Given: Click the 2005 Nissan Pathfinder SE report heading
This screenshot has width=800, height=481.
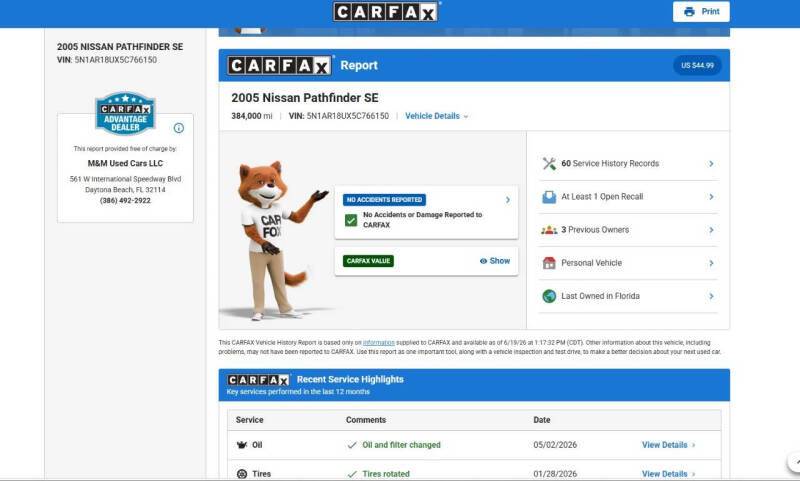Looking at the screenshot, I should pyautogui.click(x=305, y=98).
